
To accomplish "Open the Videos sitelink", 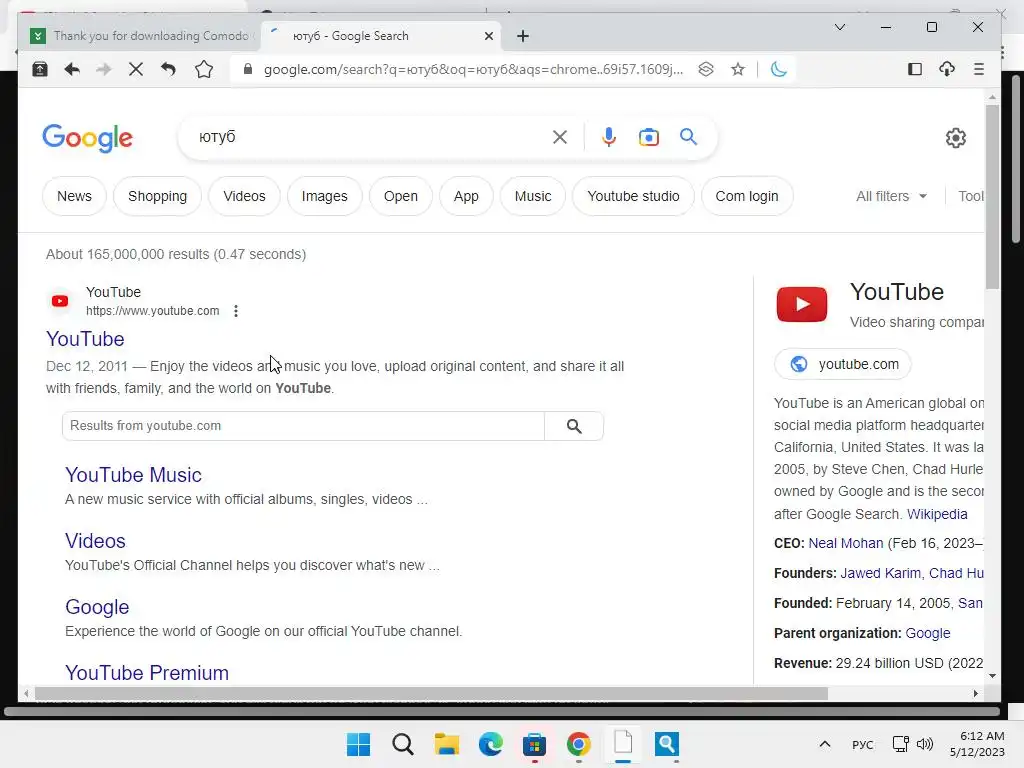I will (95, 541).
